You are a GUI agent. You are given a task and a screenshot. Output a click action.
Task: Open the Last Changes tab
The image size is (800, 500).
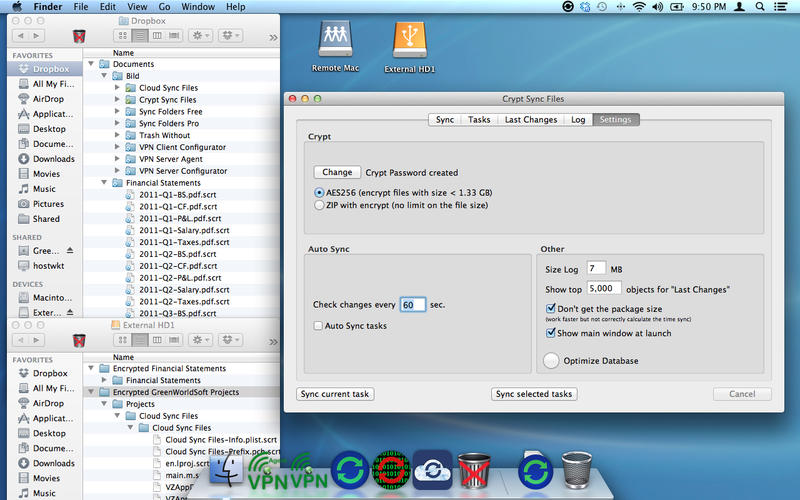click(531, 119)
